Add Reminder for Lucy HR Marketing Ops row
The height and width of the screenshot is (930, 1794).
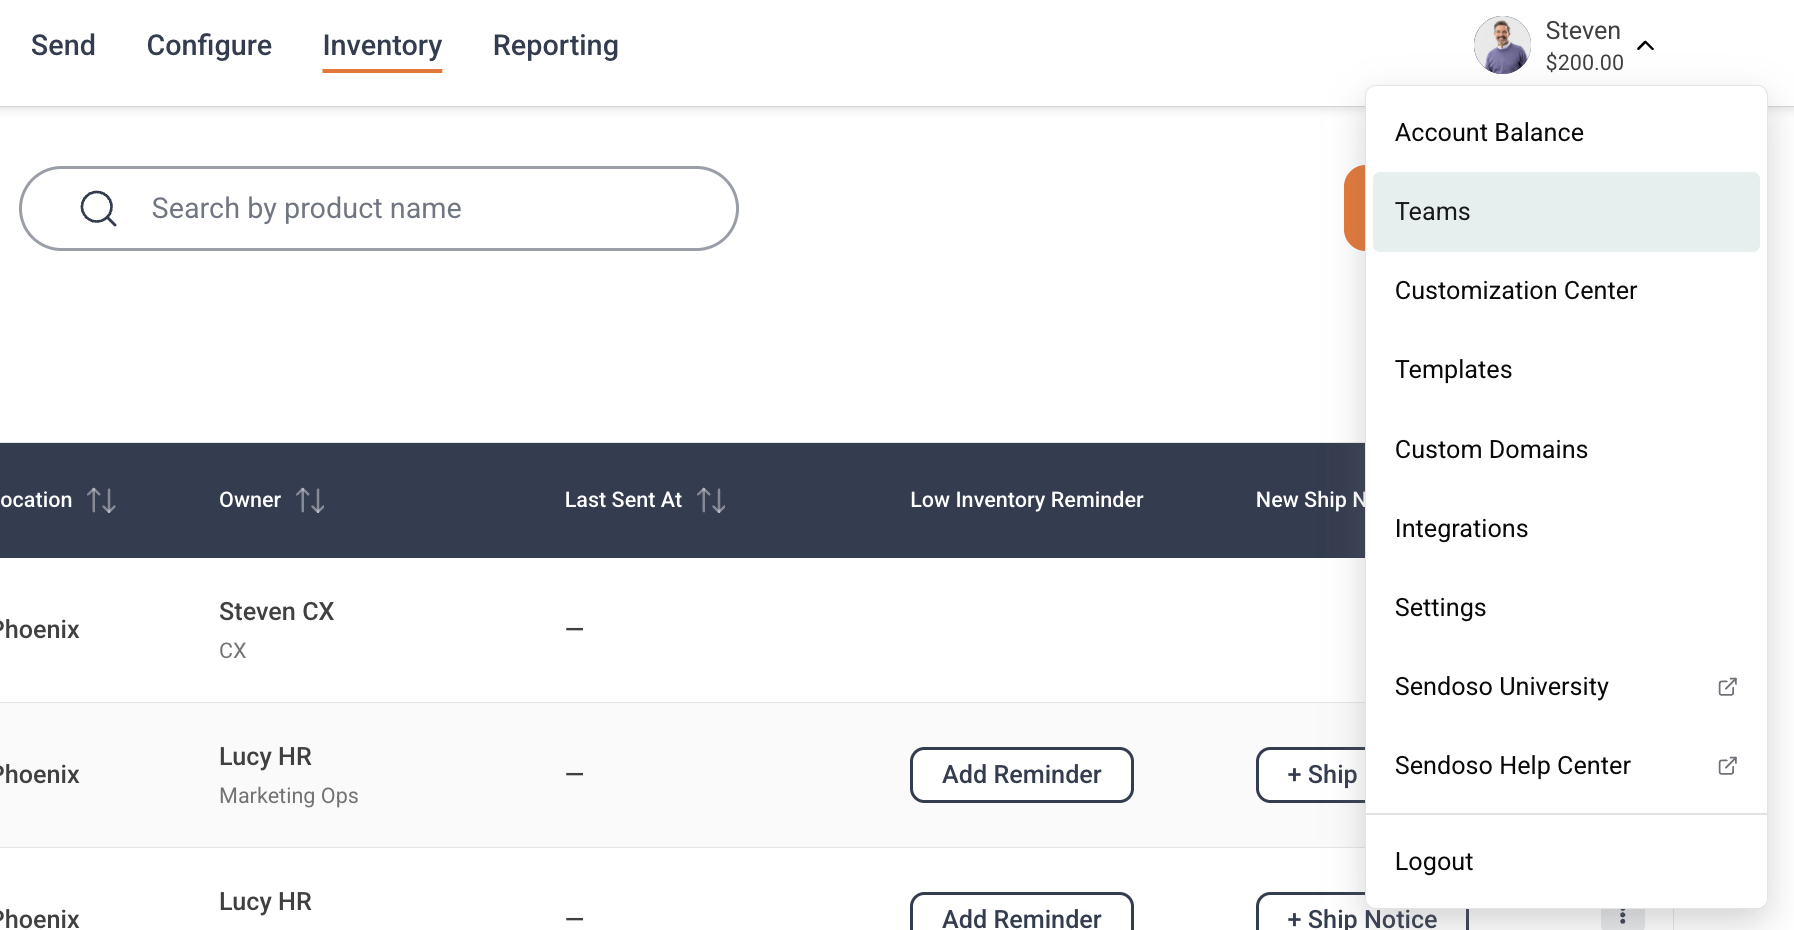(x=1021, y=774)
